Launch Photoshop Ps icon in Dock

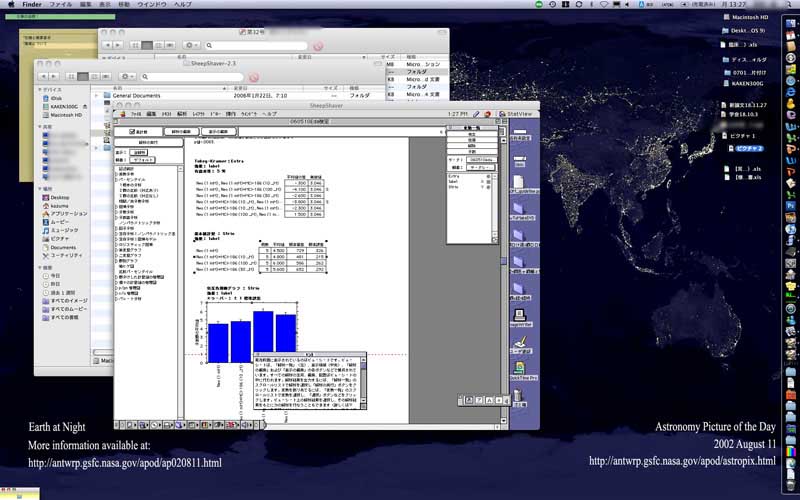[790, 206]
